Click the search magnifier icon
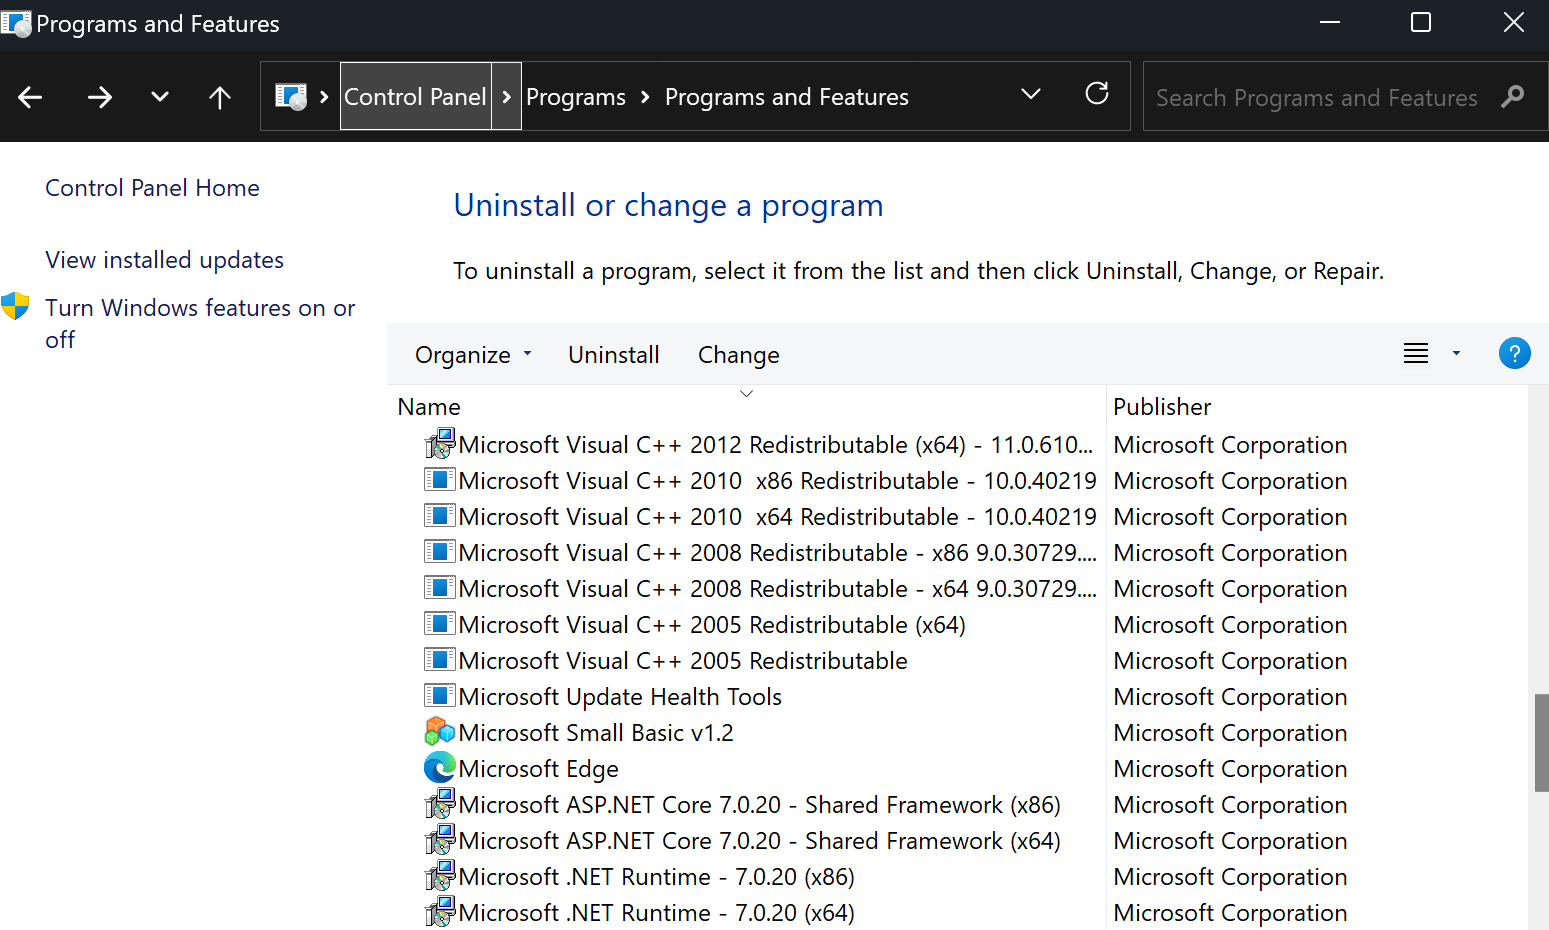The image size is (1549, 930). coord(1513,97)
